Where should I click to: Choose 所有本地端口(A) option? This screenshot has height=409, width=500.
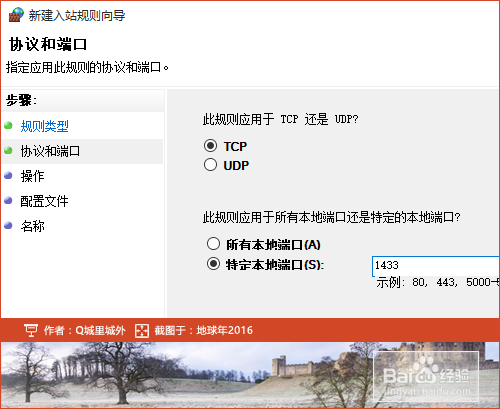[x=213, y=244]
